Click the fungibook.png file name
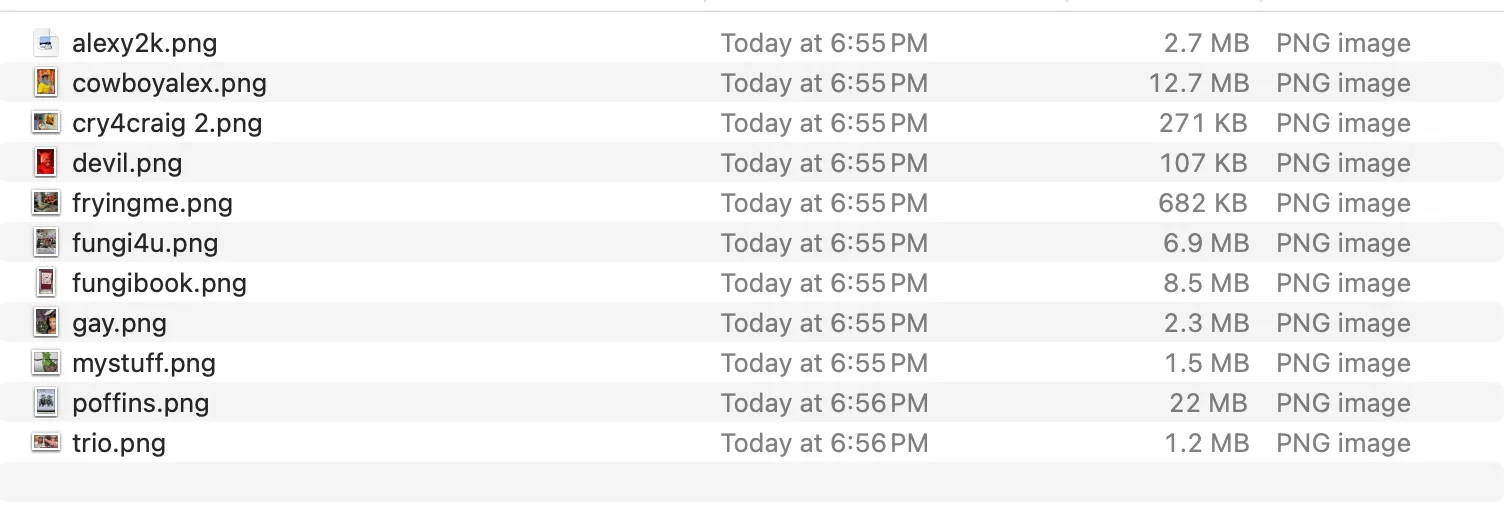 coord(159,283)
